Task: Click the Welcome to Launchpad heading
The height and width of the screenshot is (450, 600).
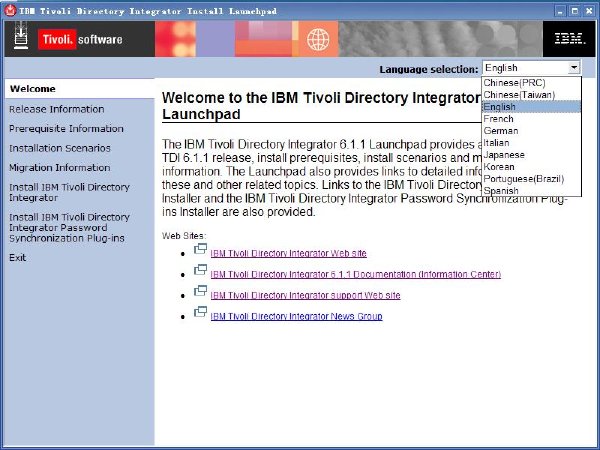Action: [x=321, y=106]
